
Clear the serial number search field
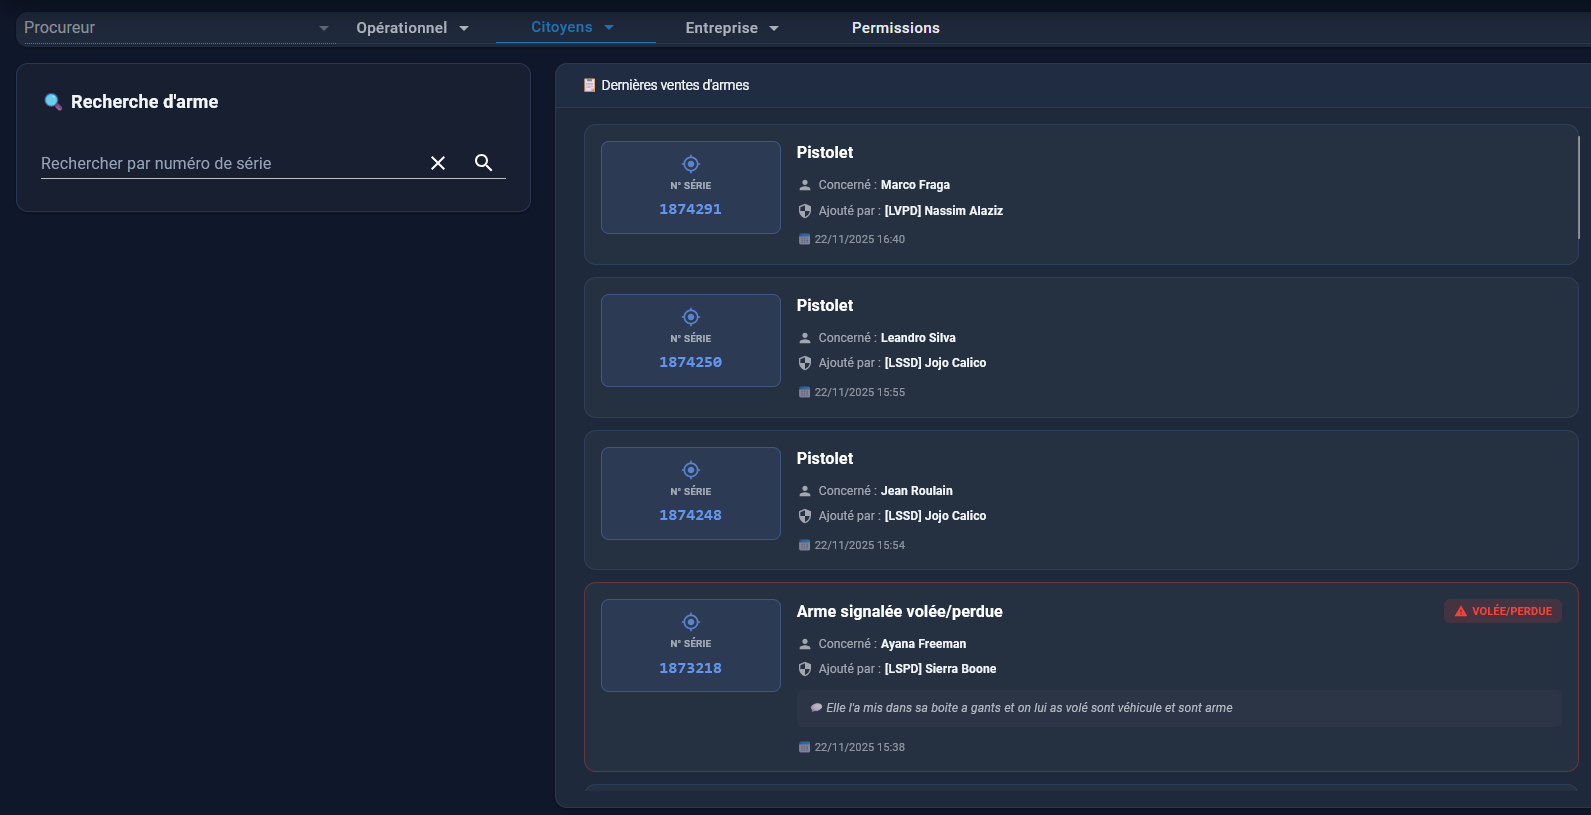[x=438, y=163]
